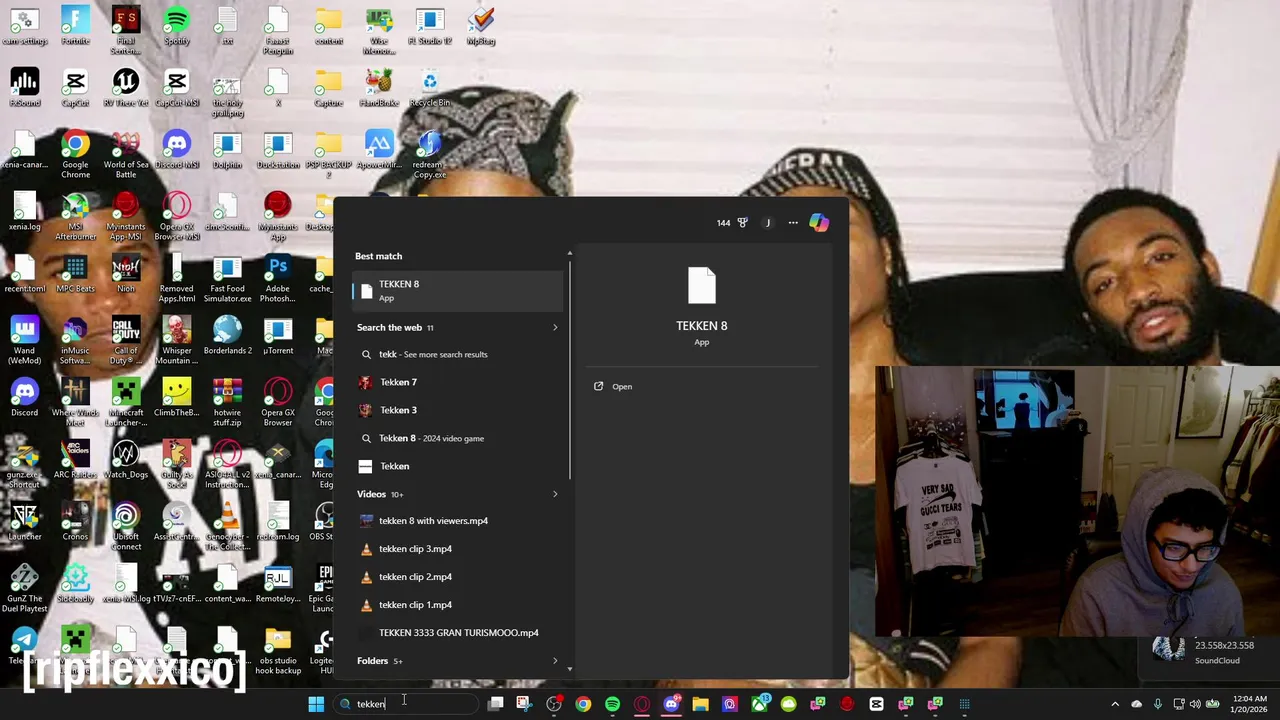Select the Dolphin desktop icon
Image resolution: width=1280 pixels, height=720 pixels.
(227, 150)
